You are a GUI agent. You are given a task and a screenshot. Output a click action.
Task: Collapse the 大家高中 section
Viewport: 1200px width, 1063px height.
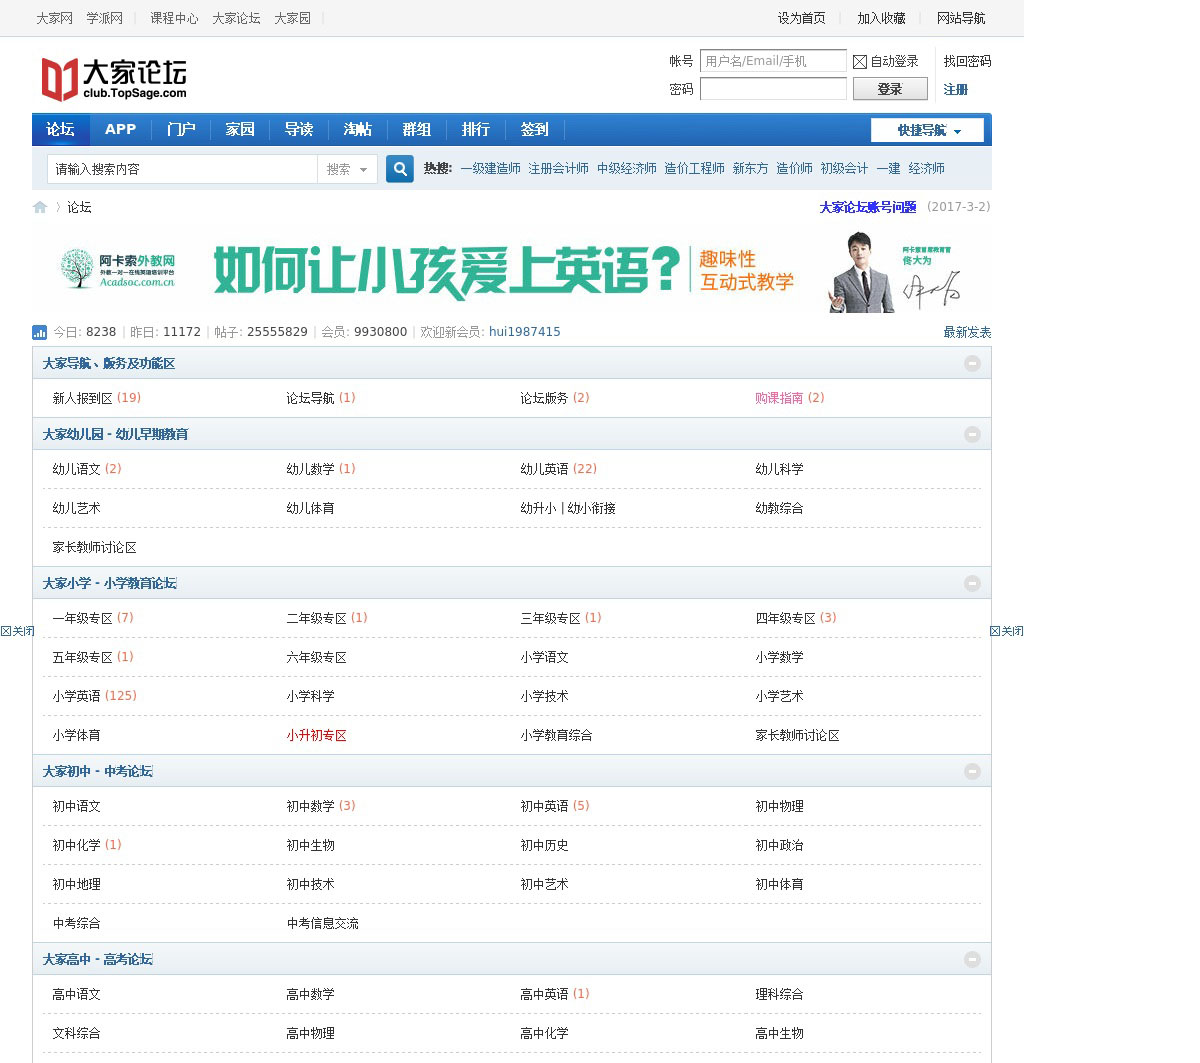(972, 959)
